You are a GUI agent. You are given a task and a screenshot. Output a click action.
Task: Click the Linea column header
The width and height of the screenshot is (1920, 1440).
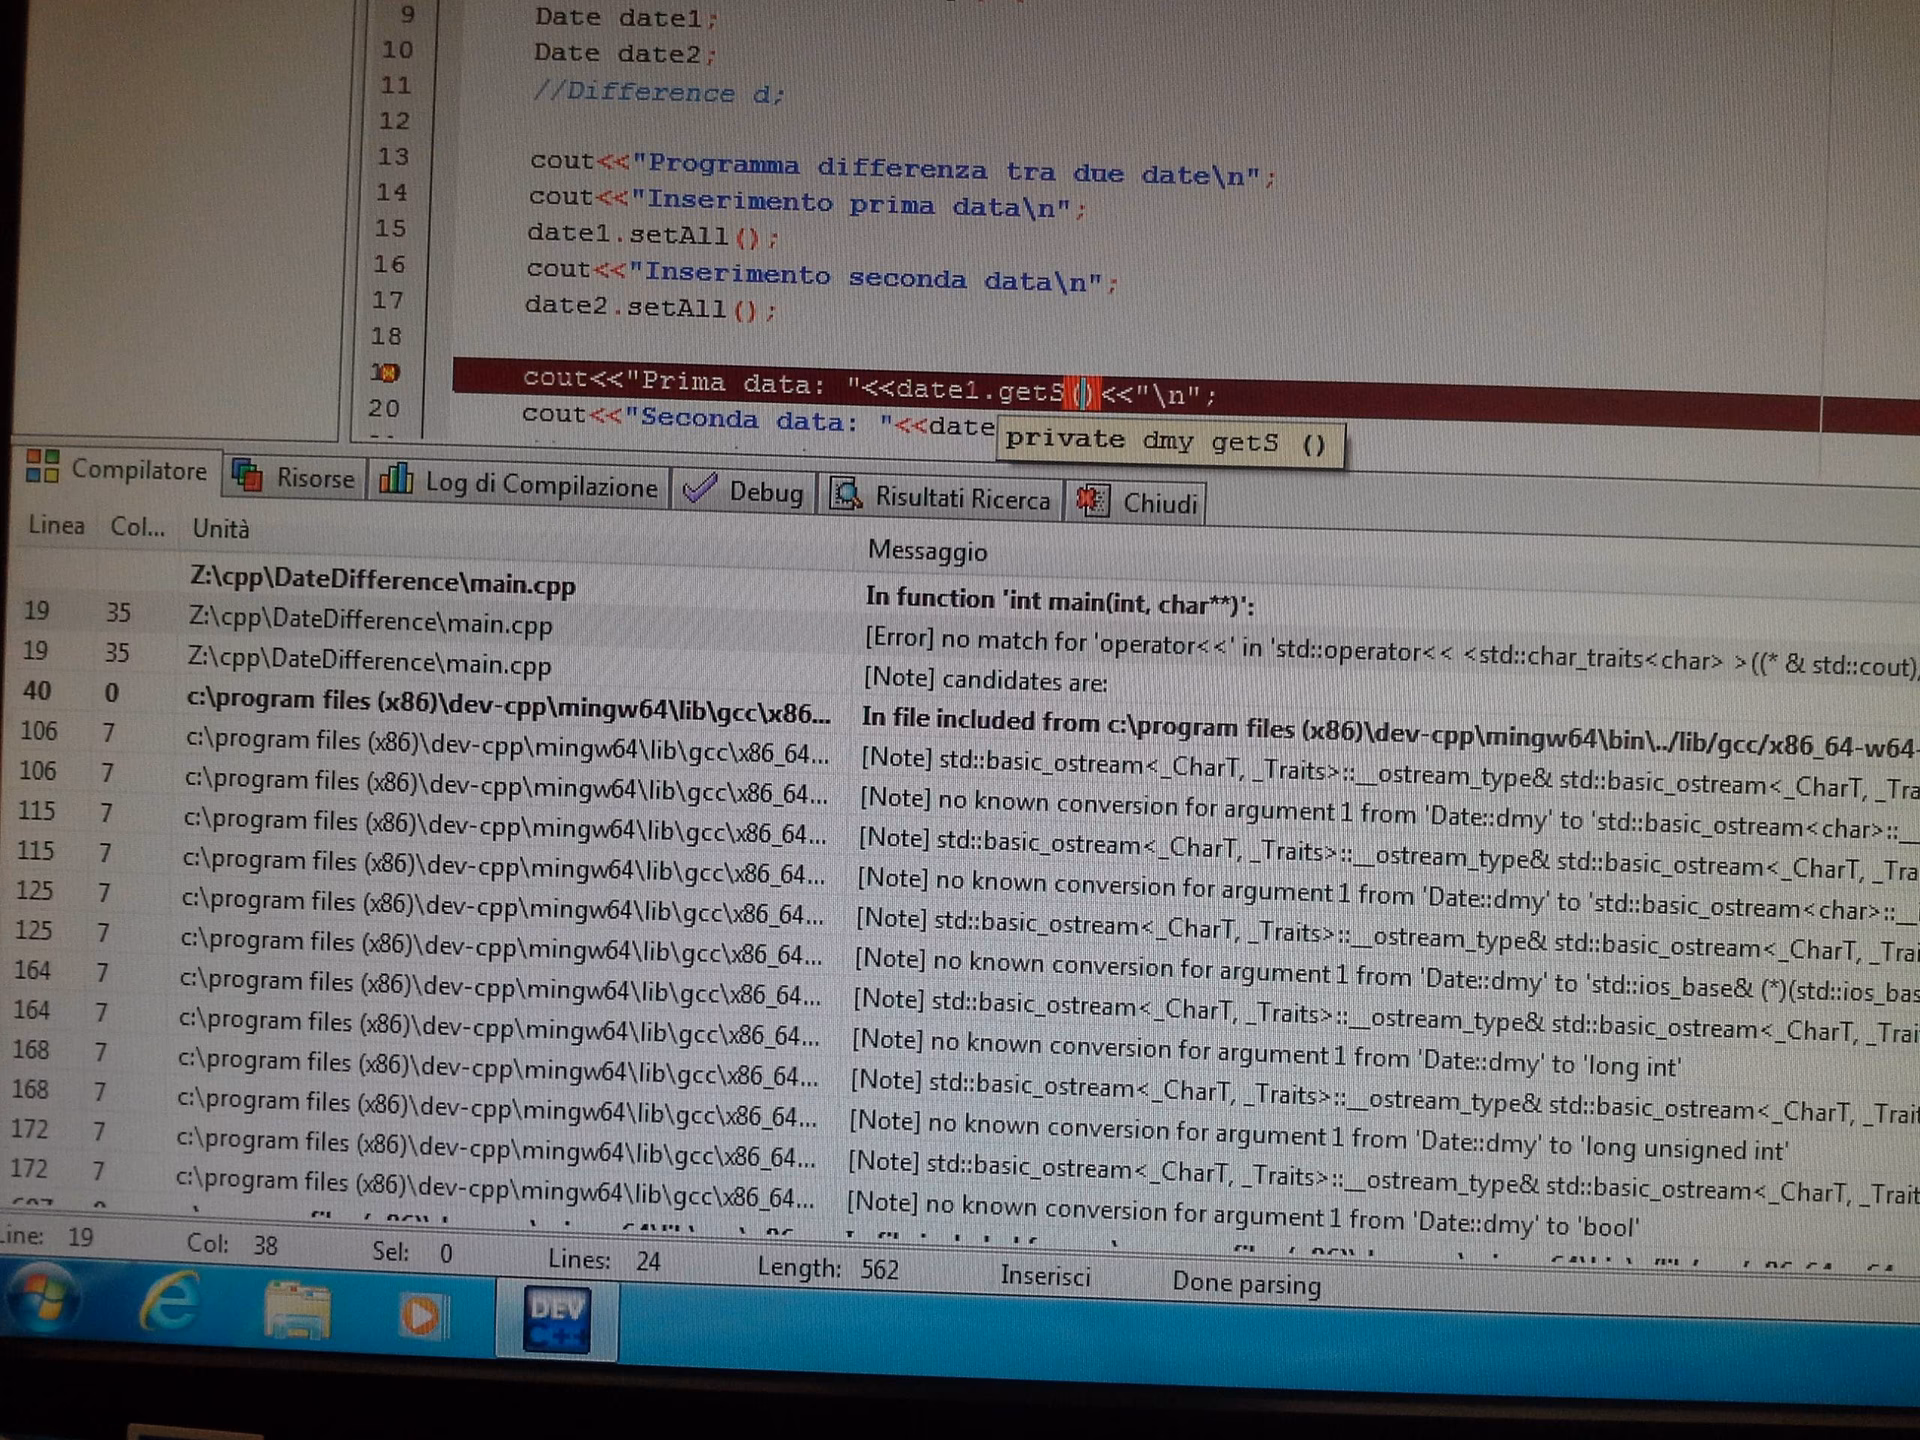(x=55, y=526)
